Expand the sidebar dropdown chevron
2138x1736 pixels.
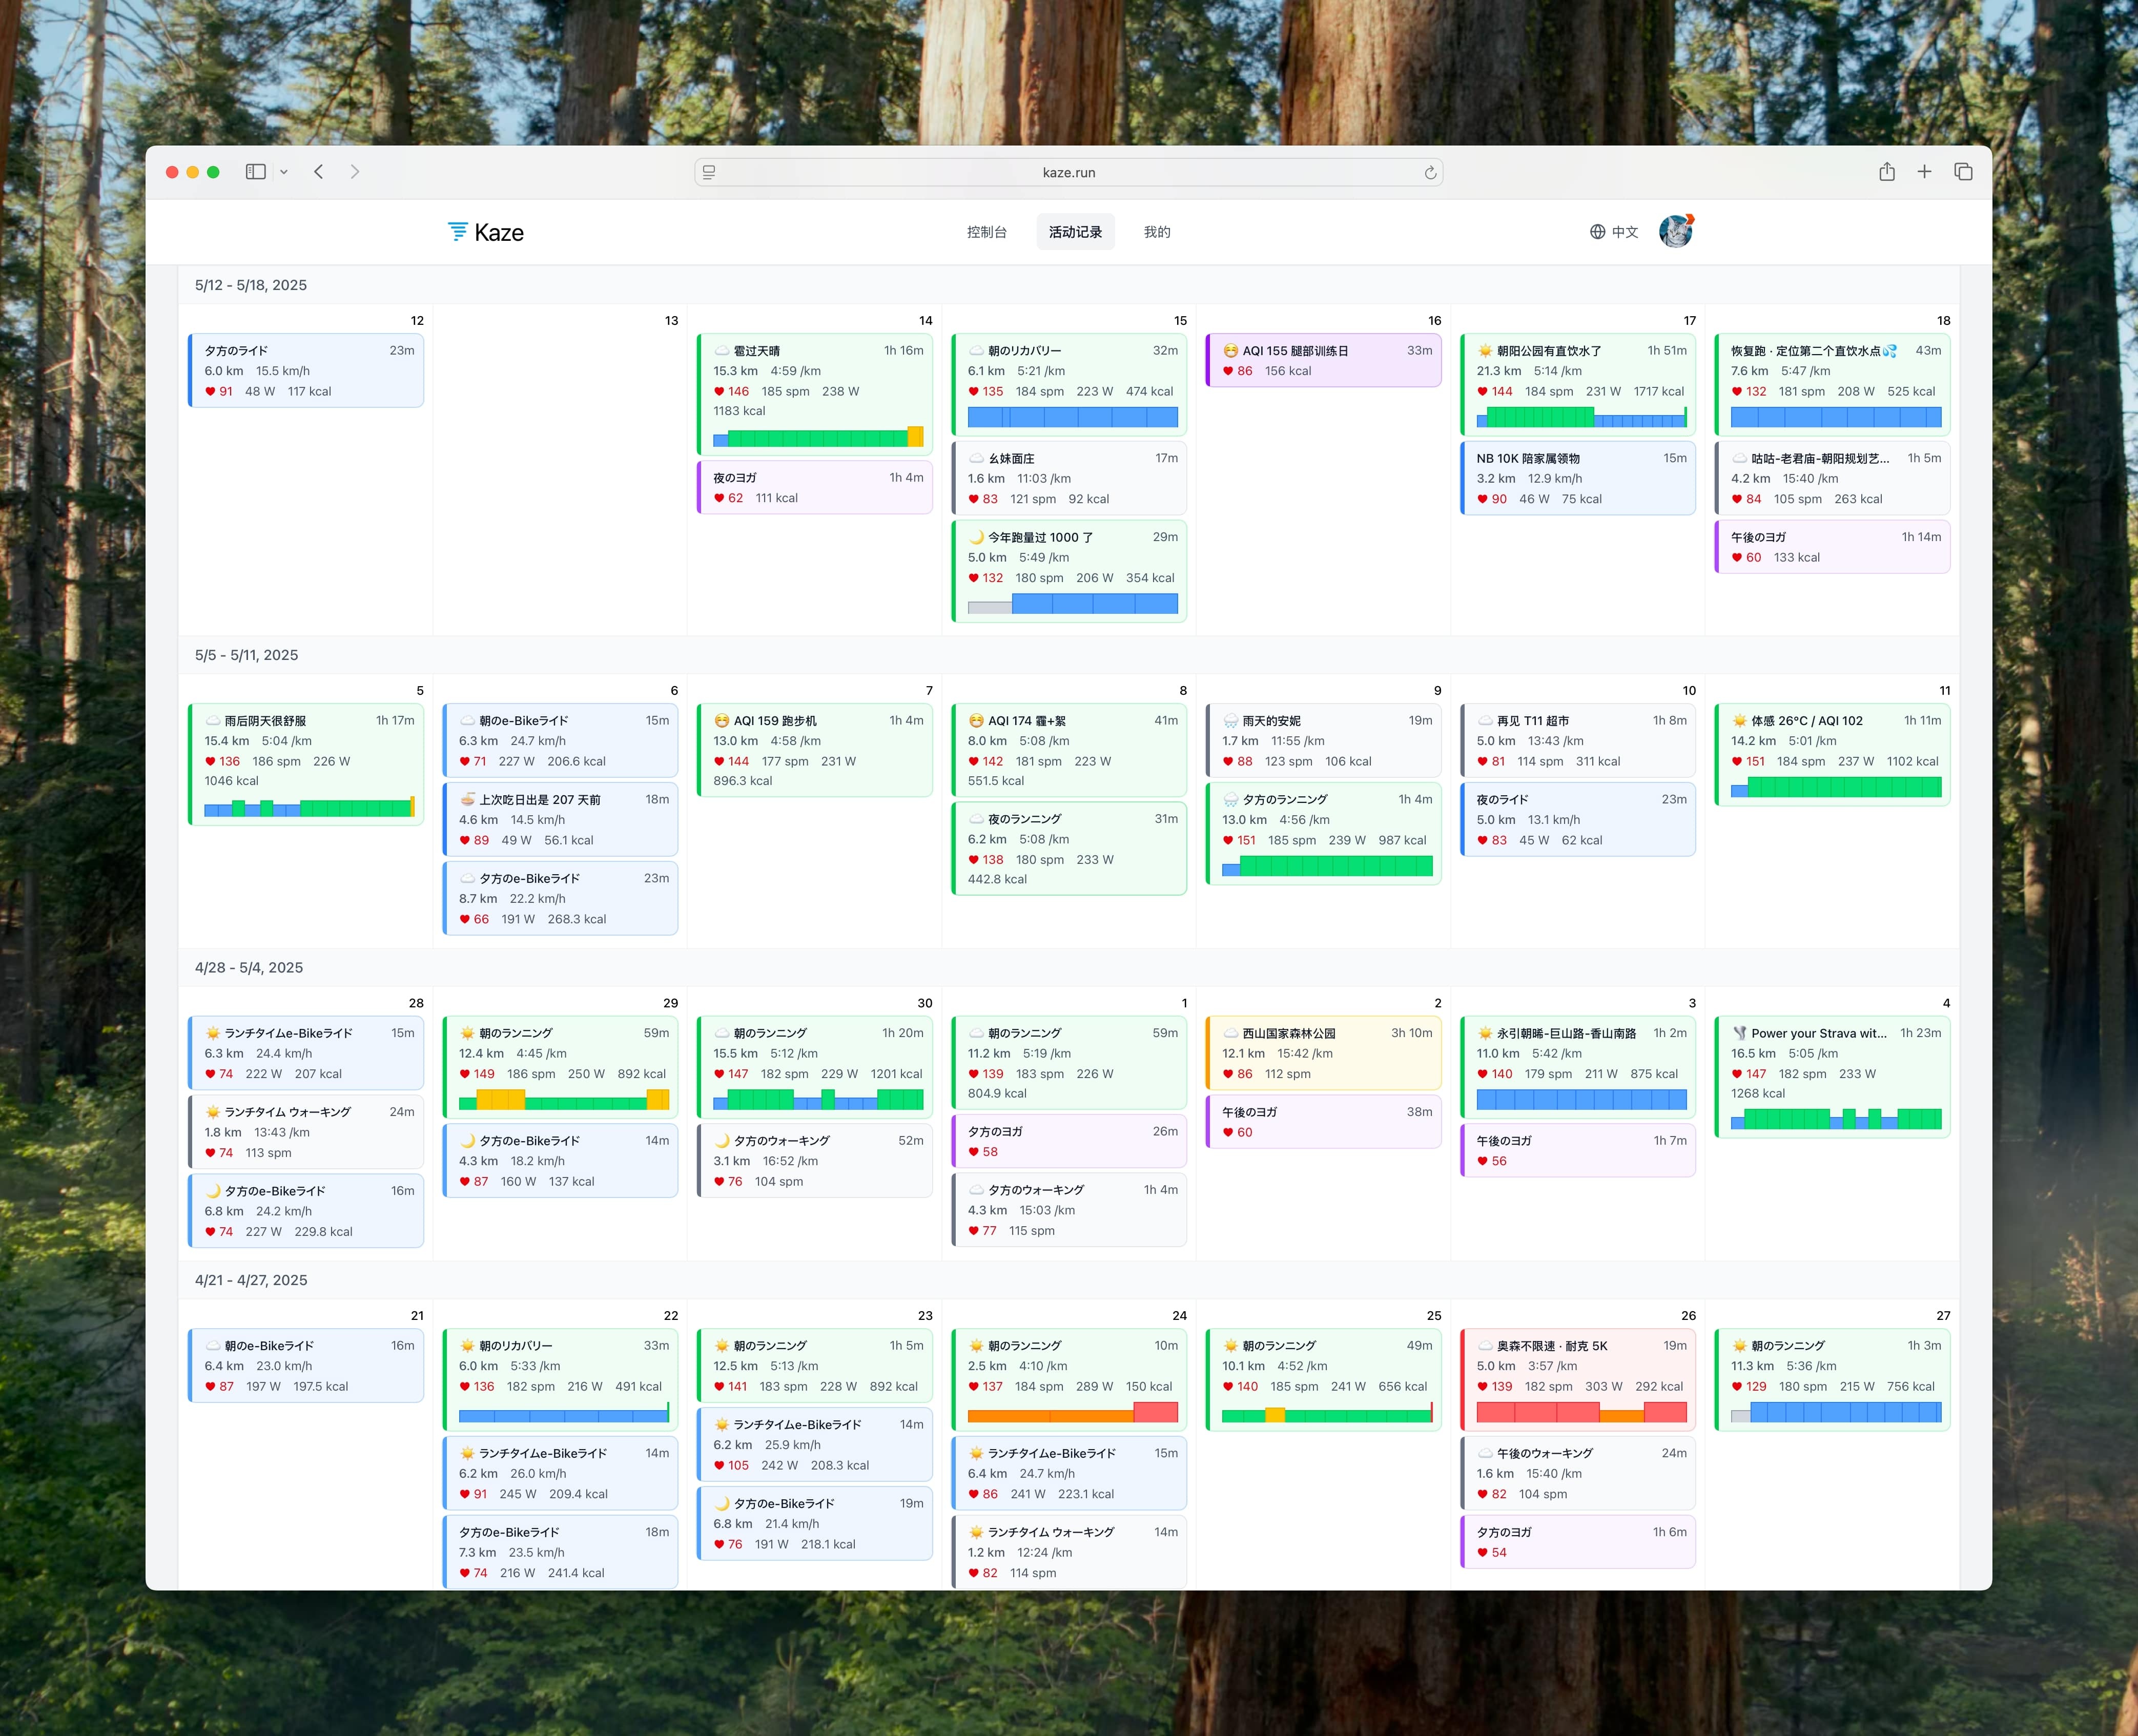click(284, 172)
